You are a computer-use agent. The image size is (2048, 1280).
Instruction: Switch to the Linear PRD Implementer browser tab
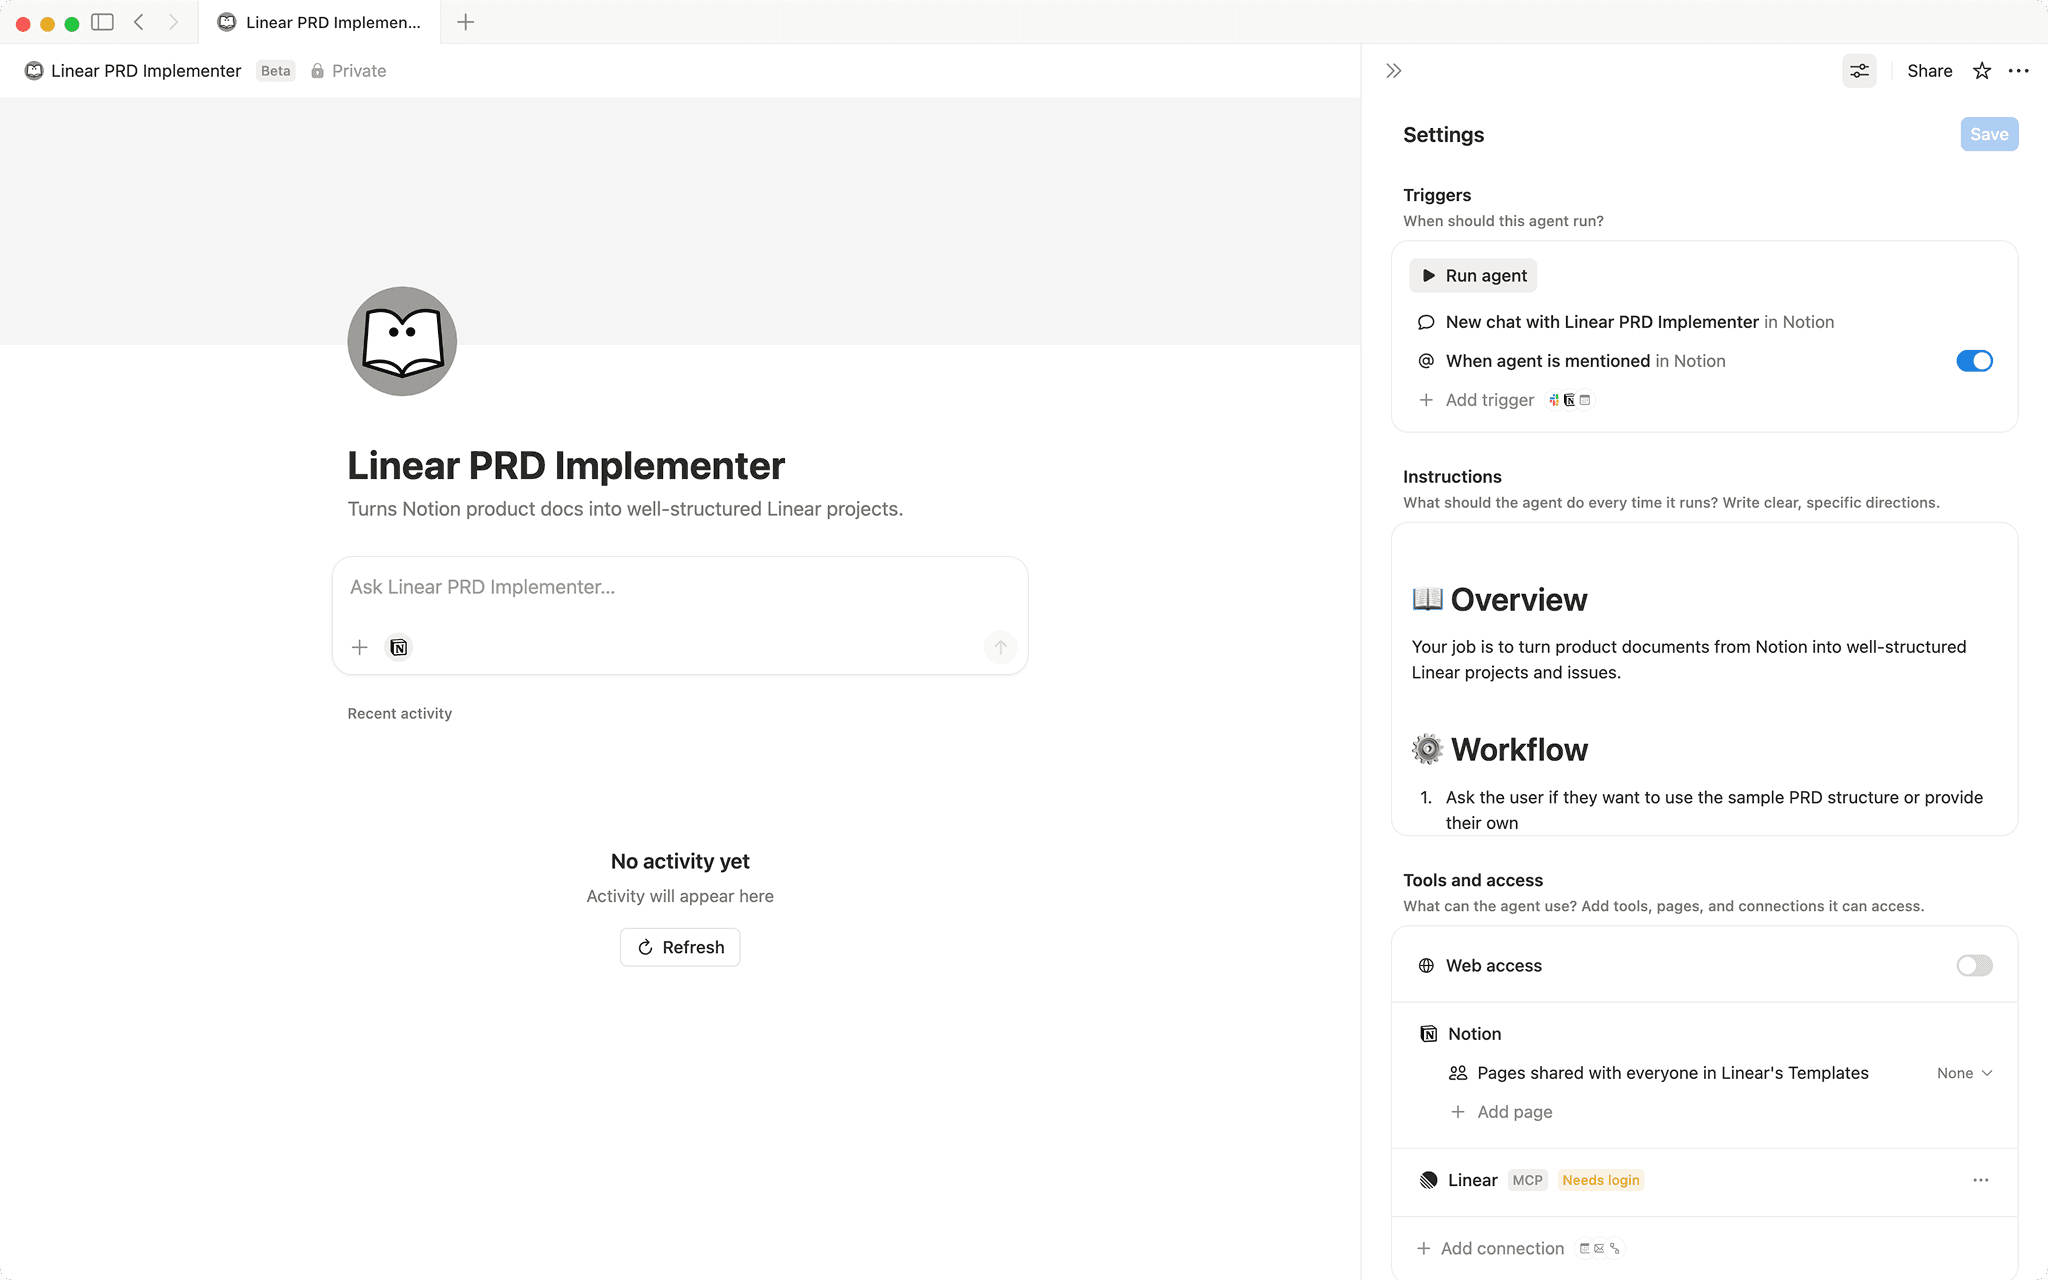[x=320, y=22]
